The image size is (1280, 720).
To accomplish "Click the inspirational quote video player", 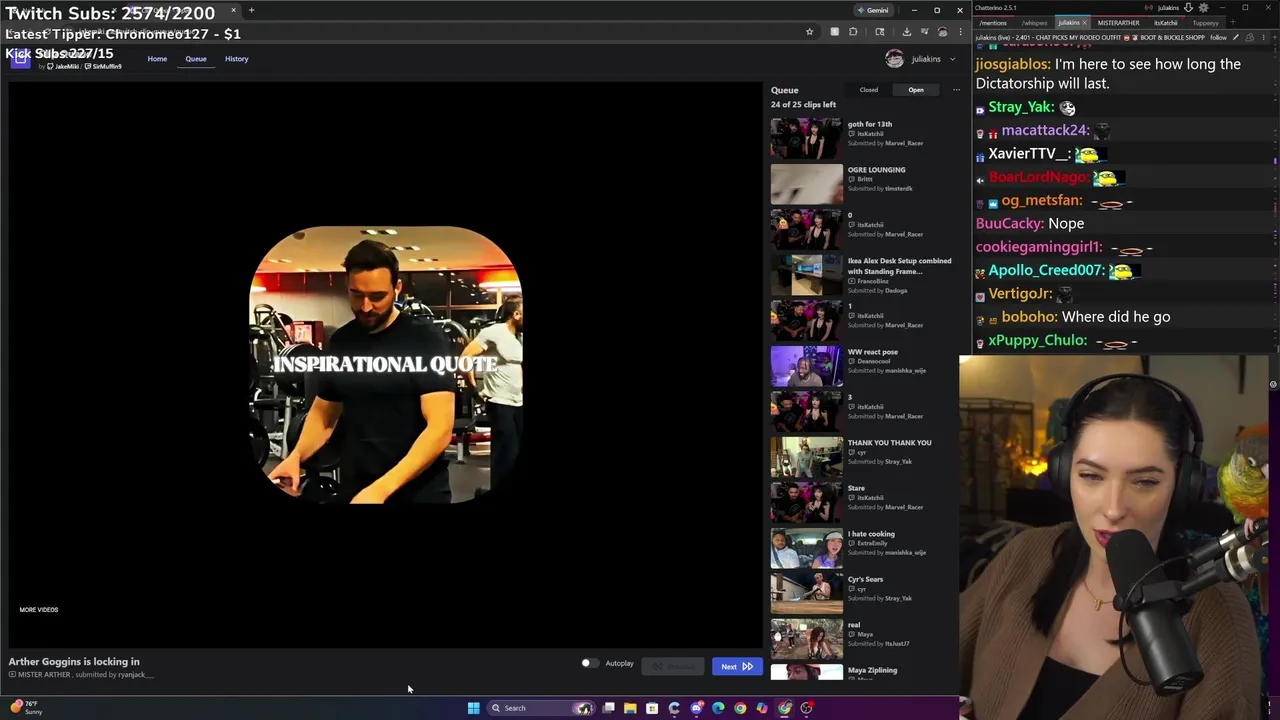I will point(385,365).
